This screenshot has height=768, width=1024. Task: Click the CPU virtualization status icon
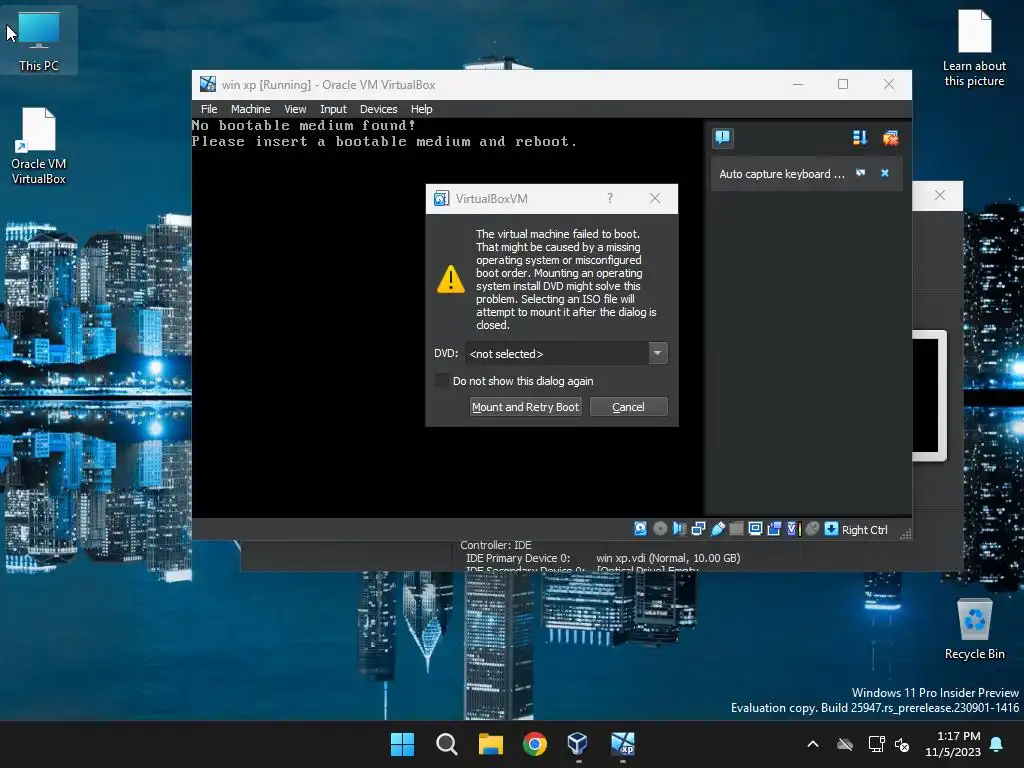pos(793,529)
